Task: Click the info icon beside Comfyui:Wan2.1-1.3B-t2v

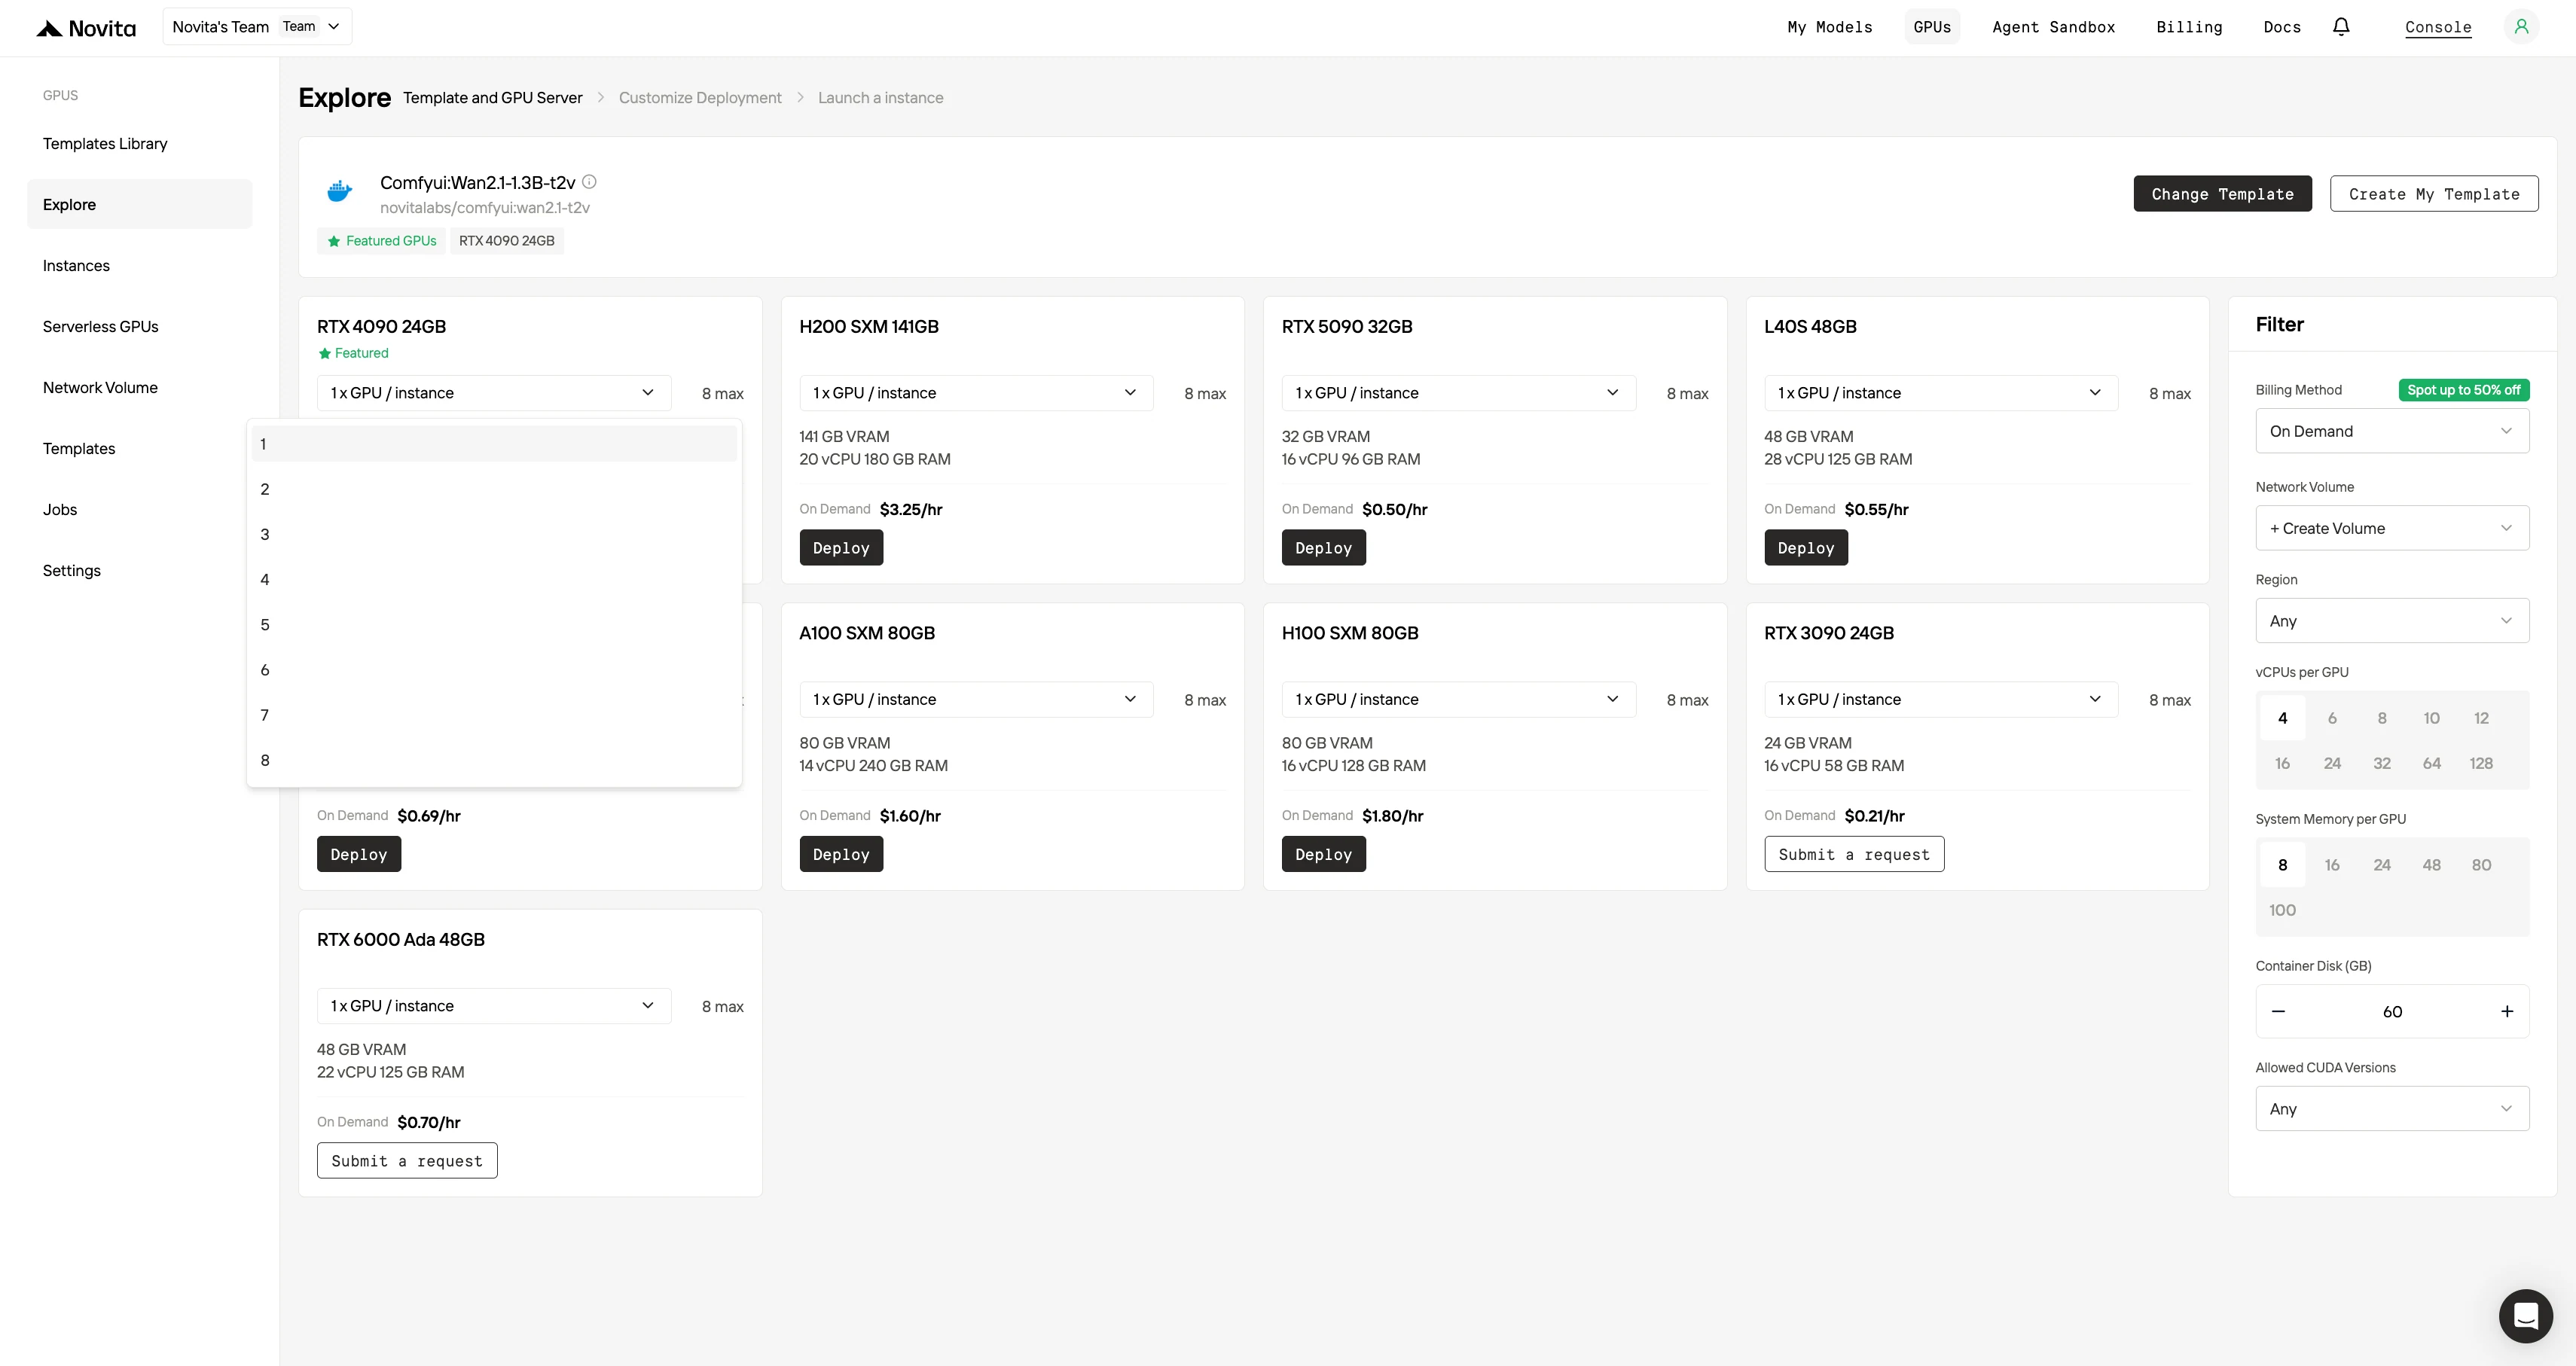Action: click(589, 182)
